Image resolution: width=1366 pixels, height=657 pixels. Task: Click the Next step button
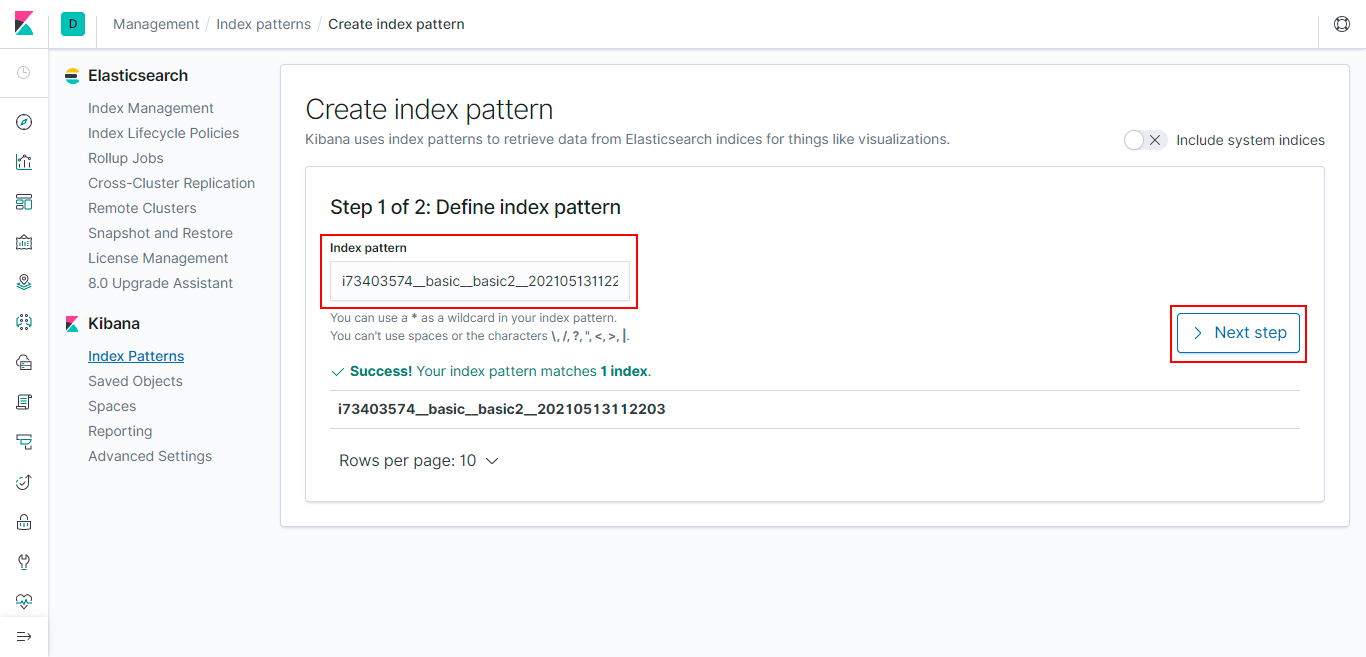tap(1238, 333)
